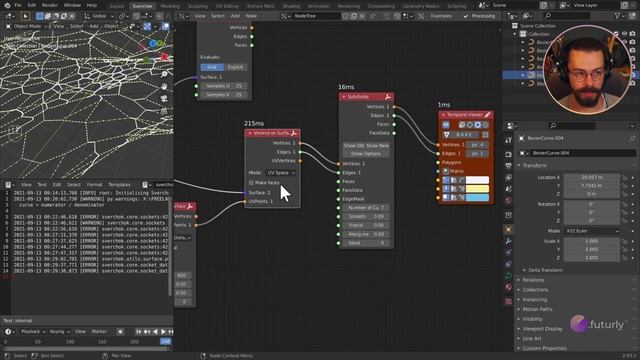Click the Blender logo icon
Image resolution: width=640 pixels, height=360 pixels.
pyautogui.click(x=7, y=5)
